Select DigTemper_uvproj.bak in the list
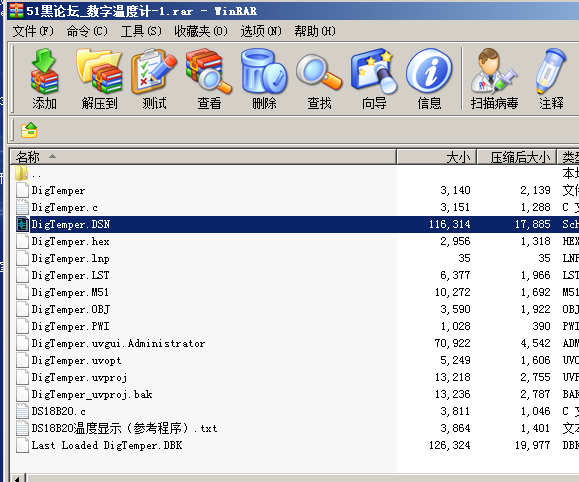This screenshot has height=482, width=579. coord(92,394)
